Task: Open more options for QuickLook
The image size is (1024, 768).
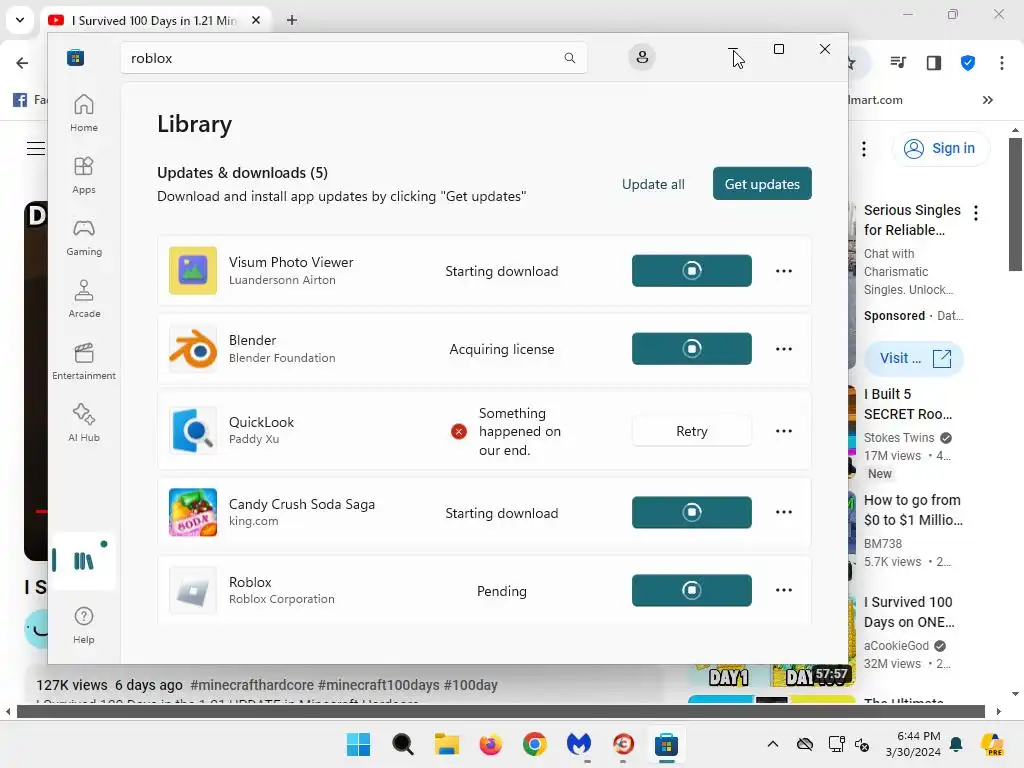Action: [x=784, y=431]
